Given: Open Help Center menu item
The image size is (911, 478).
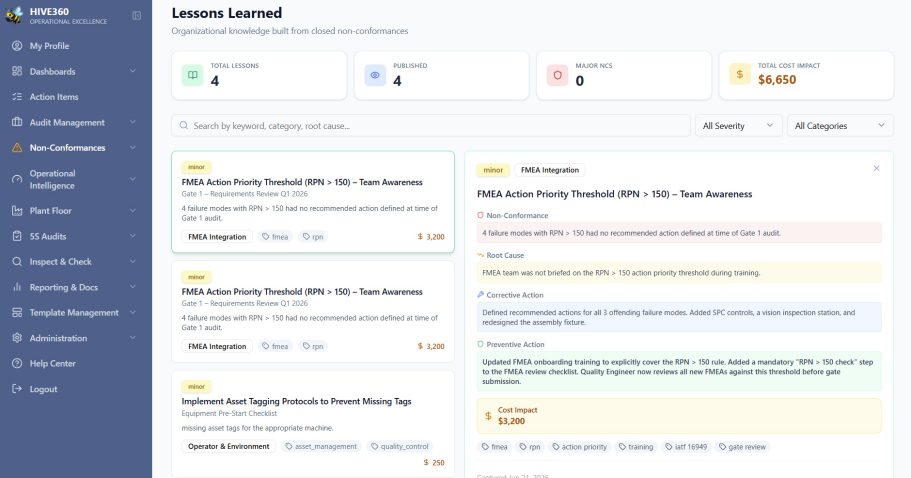Looking at the screenshot, I should click(x=76, y=363).
